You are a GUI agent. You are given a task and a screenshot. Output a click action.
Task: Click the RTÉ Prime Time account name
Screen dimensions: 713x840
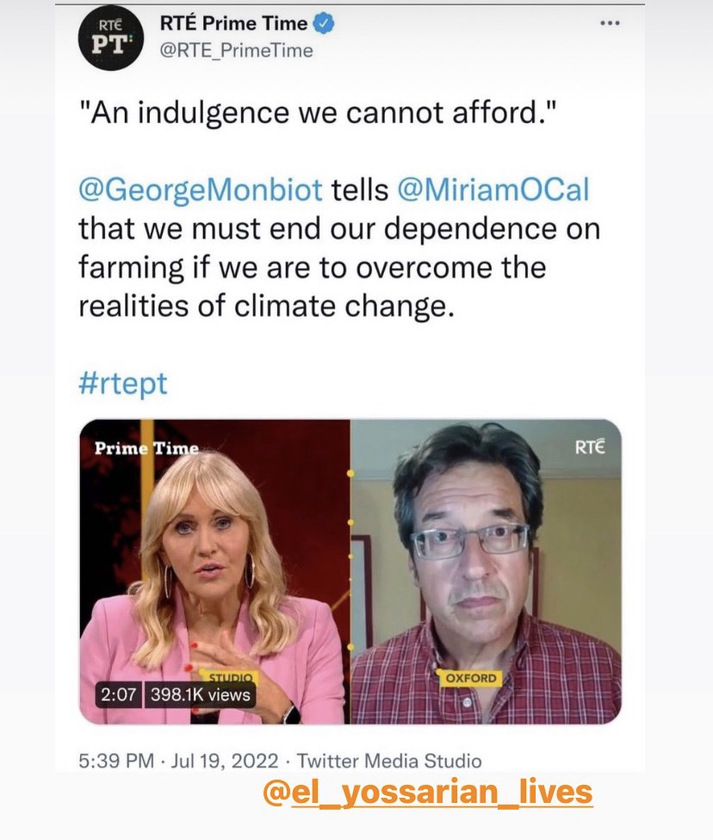234,24
